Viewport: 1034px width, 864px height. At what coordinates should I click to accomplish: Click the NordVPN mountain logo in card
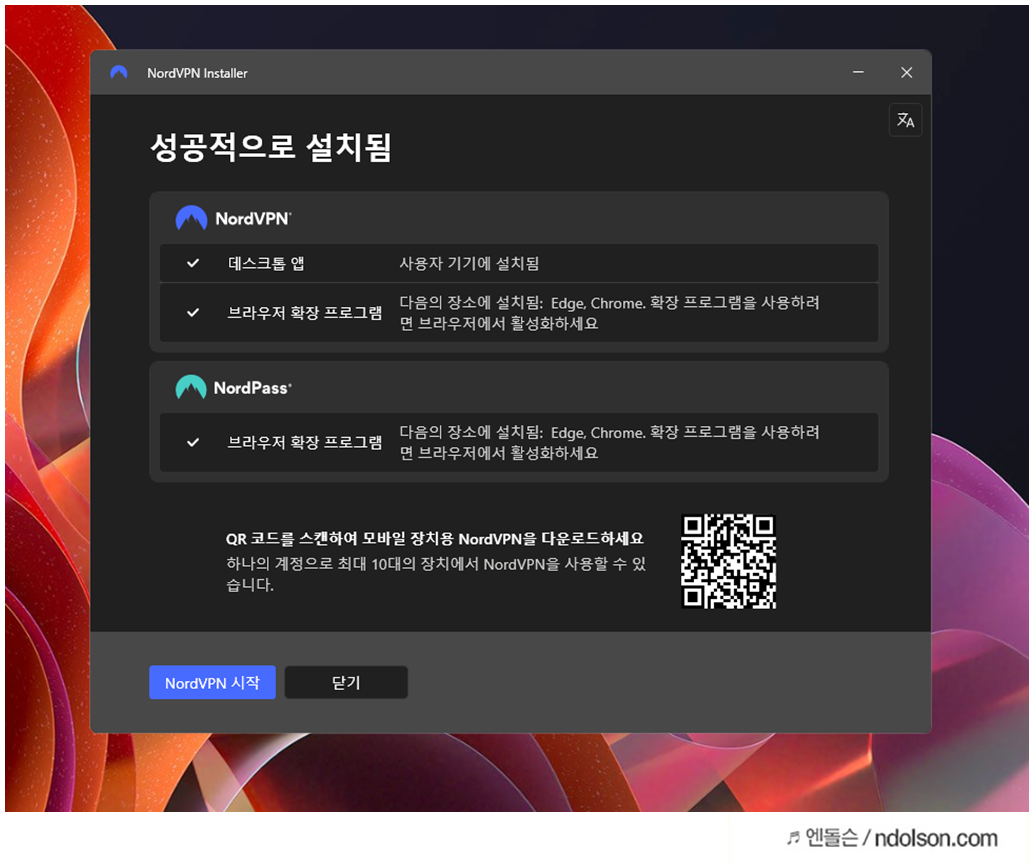click(x=191, y=218)
